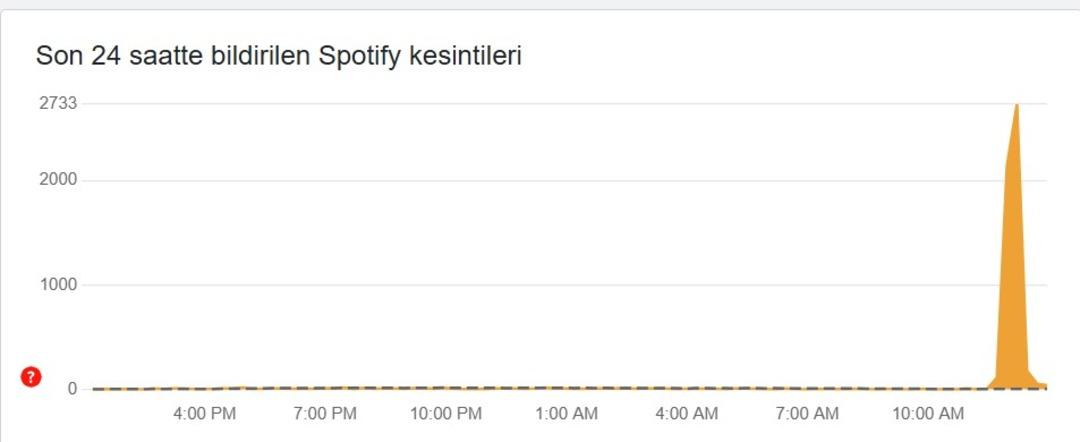The image size is (1080, 442).
Task: Select the 2733 y-axis label
Action: [x=58, y=103]
